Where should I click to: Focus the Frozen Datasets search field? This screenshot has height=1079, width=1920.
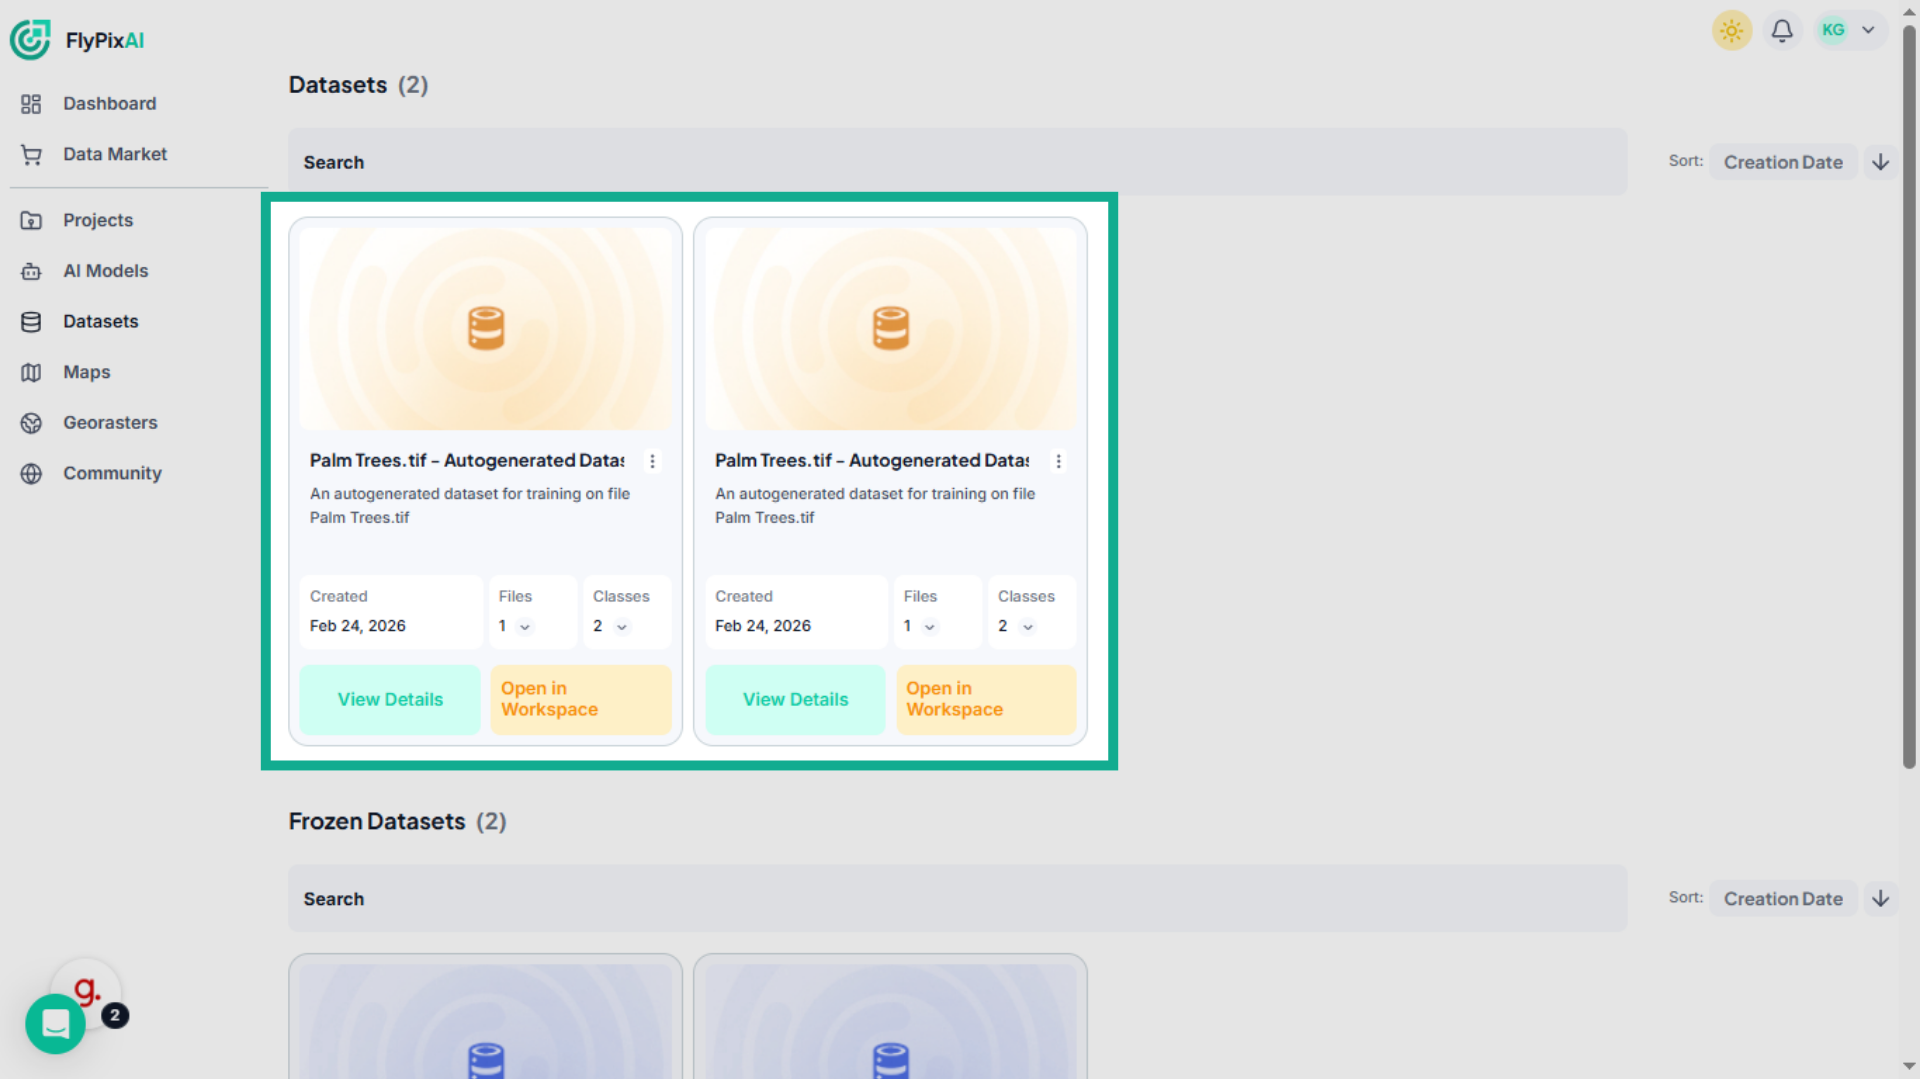coord(957,898)
